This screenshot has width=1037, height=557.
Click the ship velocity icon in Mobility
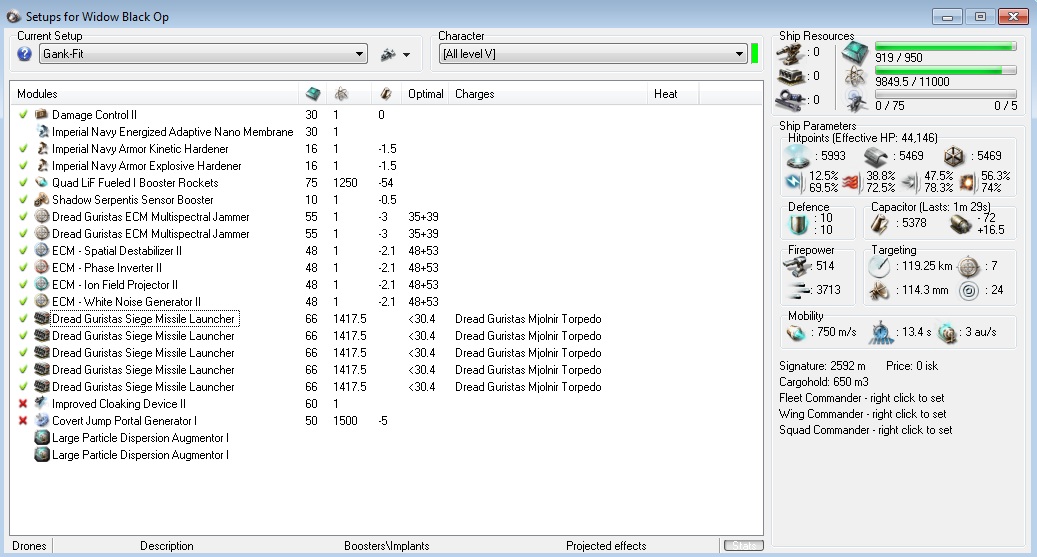pos(797,331)
